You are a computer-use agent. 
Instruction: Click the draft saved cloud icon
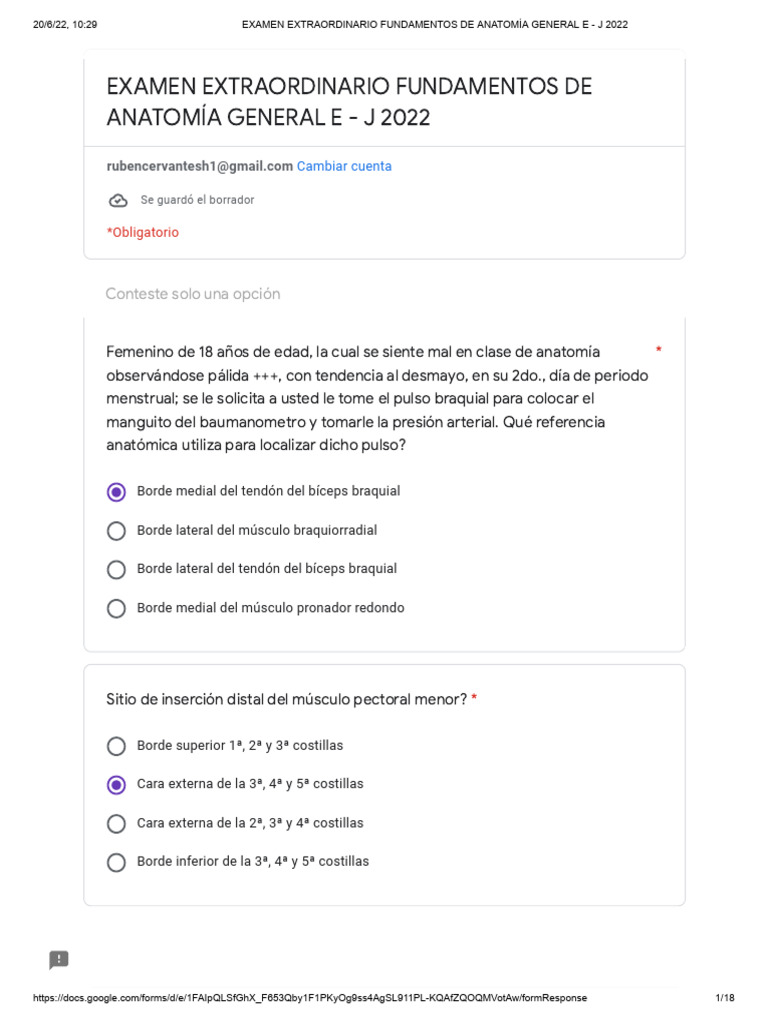118,200
